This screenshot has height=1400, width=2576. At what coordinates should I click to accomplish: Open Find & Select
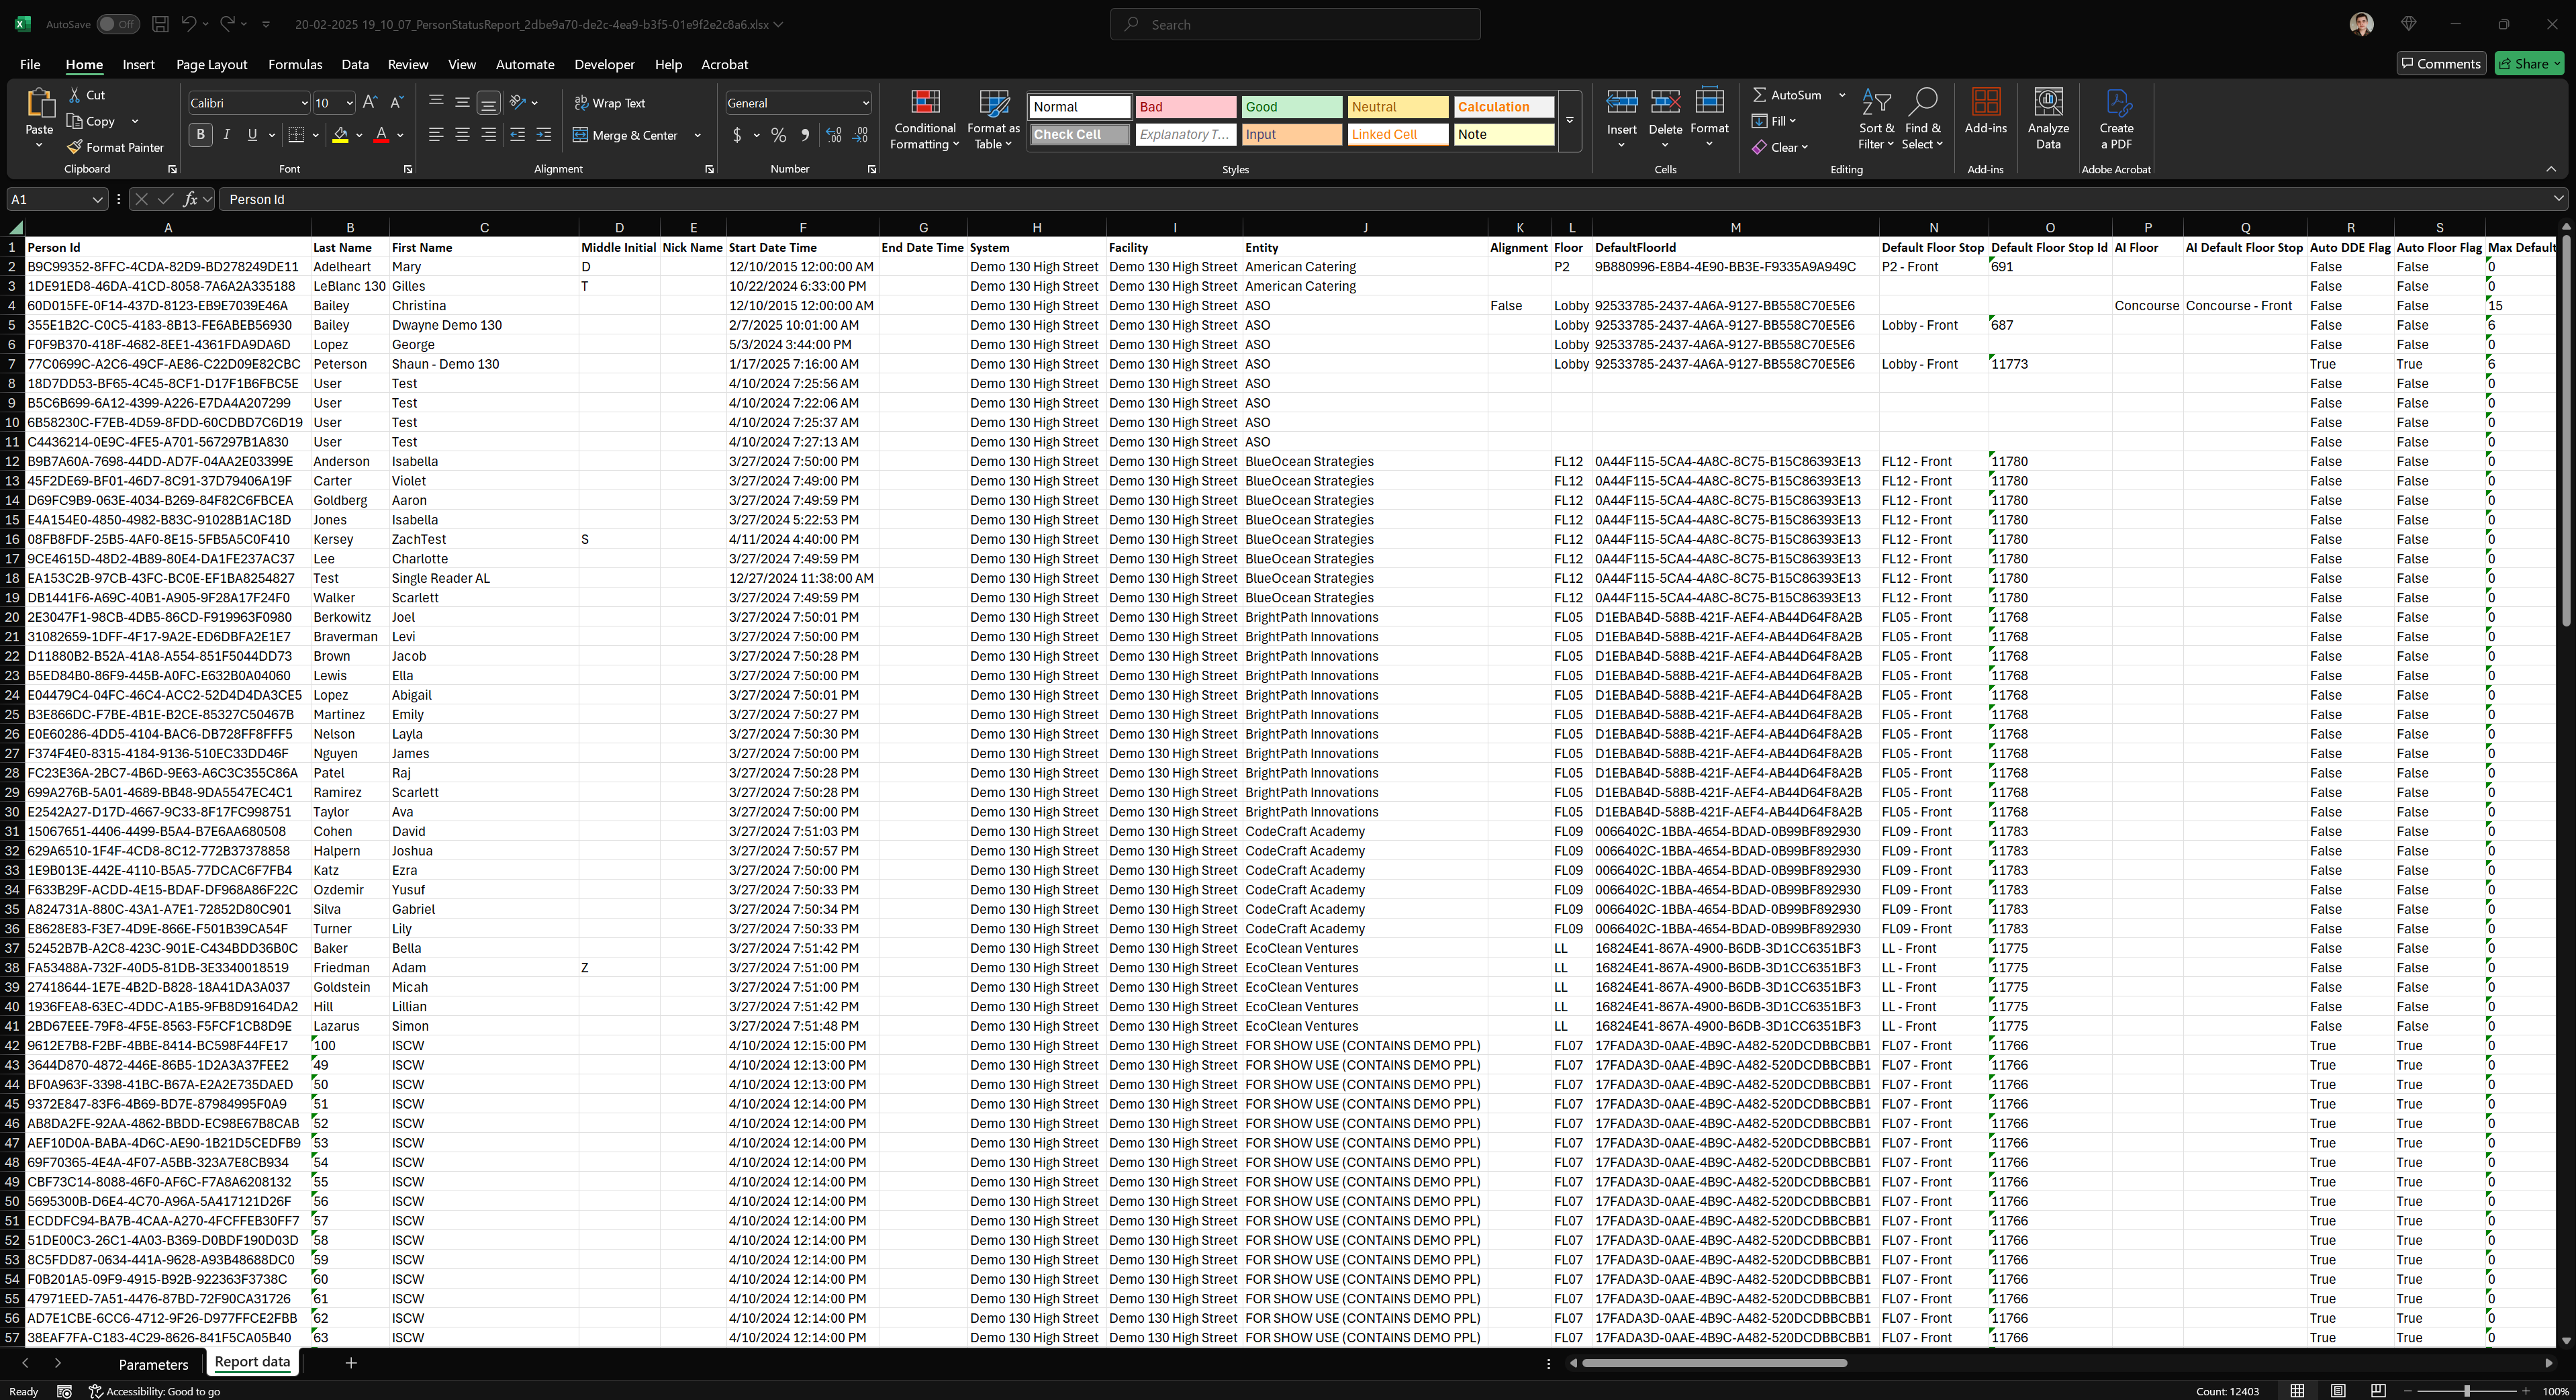pos(1923,120)
